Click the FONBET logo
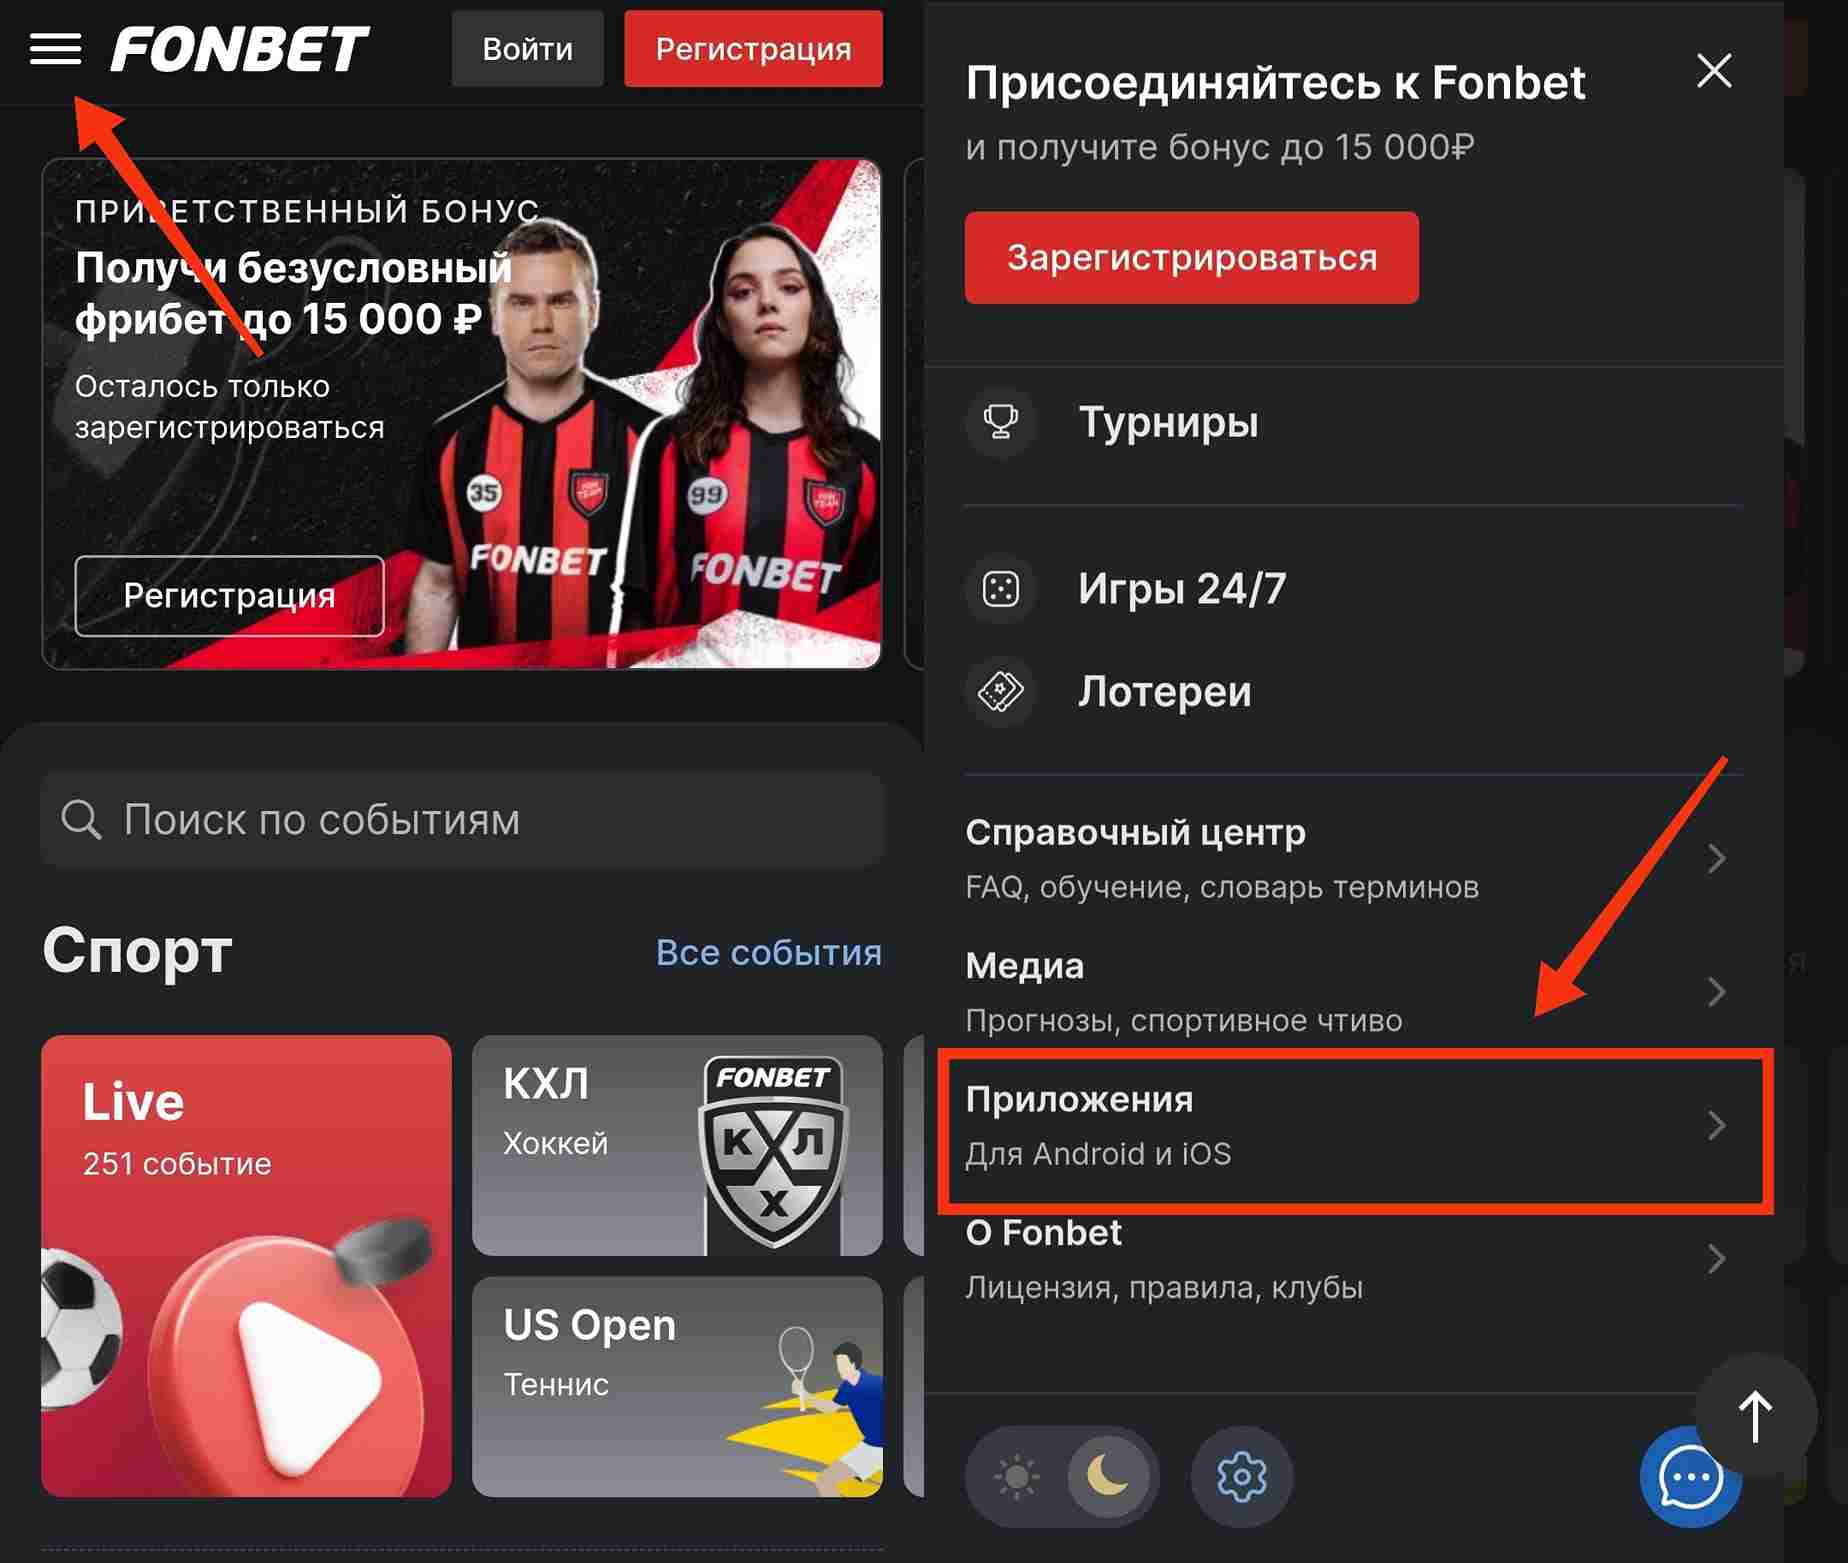The height and width of the screenshot is (1563, 1848). click(x=240, y=49)
